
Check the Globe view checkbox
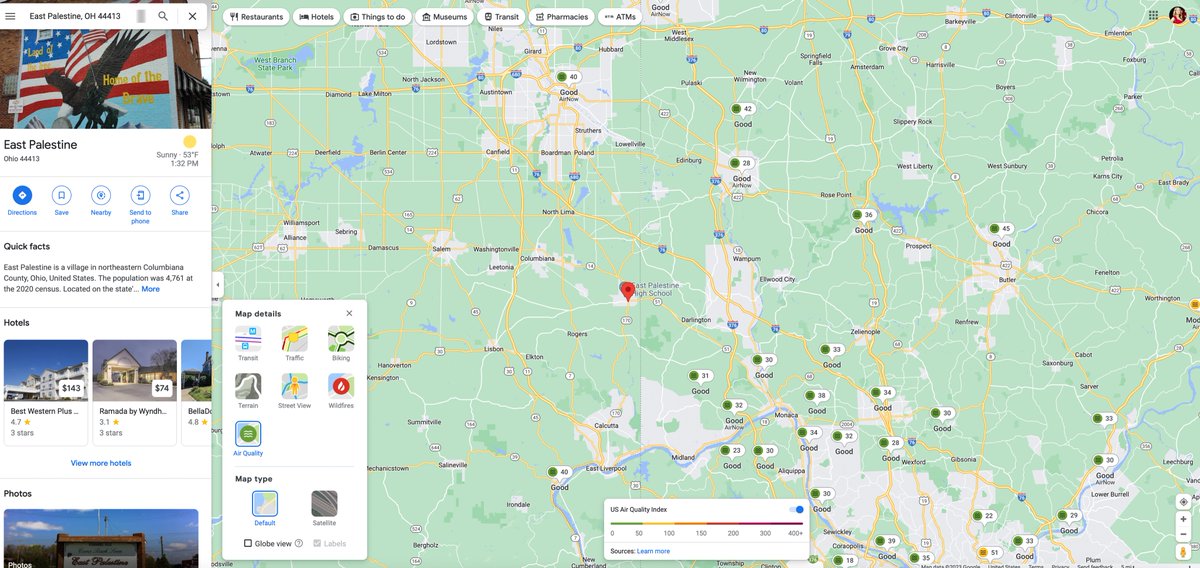(x=248, y=543)
